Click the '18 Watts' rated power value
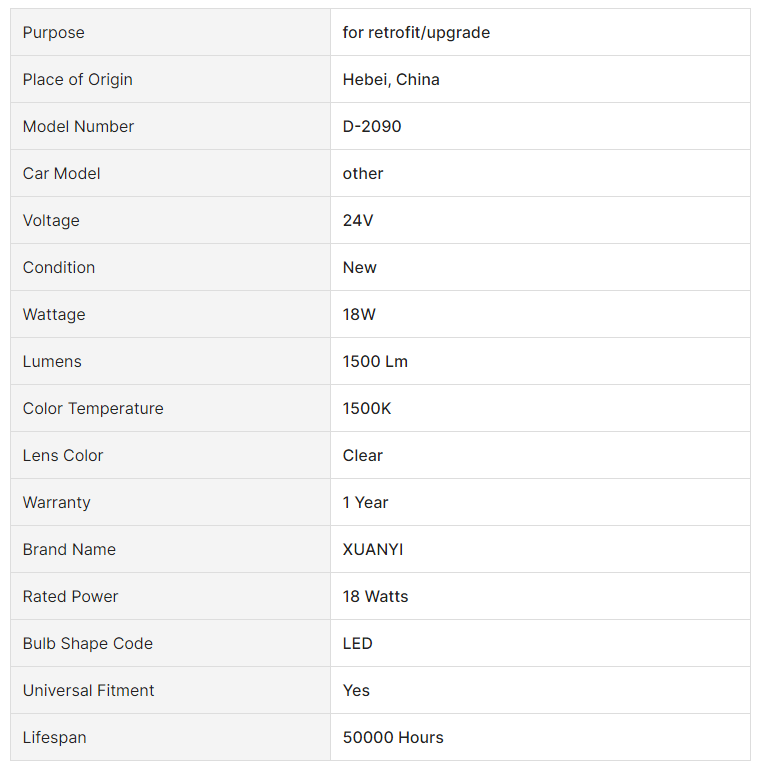This screenshot has width=768, height=775. (375, 596)
